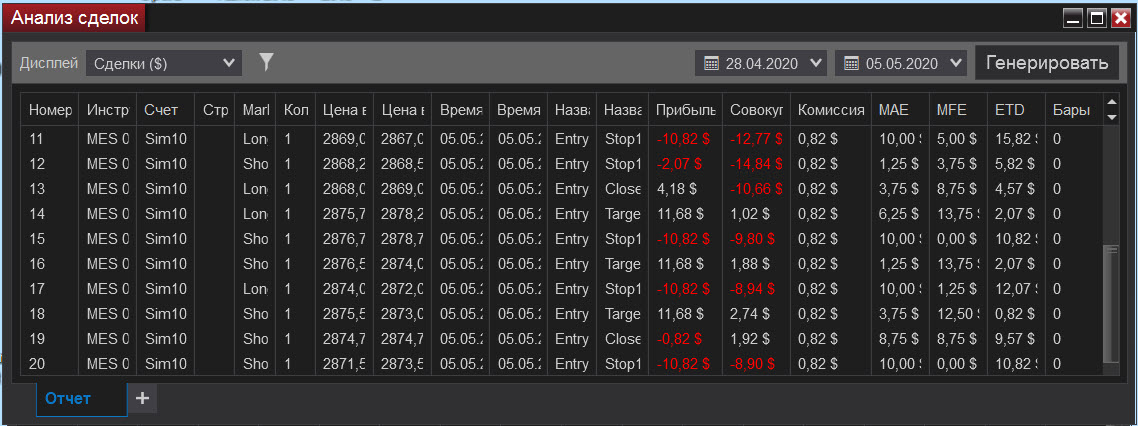
Task: Sort by the Комиссия column header
Action: (831, 110)
